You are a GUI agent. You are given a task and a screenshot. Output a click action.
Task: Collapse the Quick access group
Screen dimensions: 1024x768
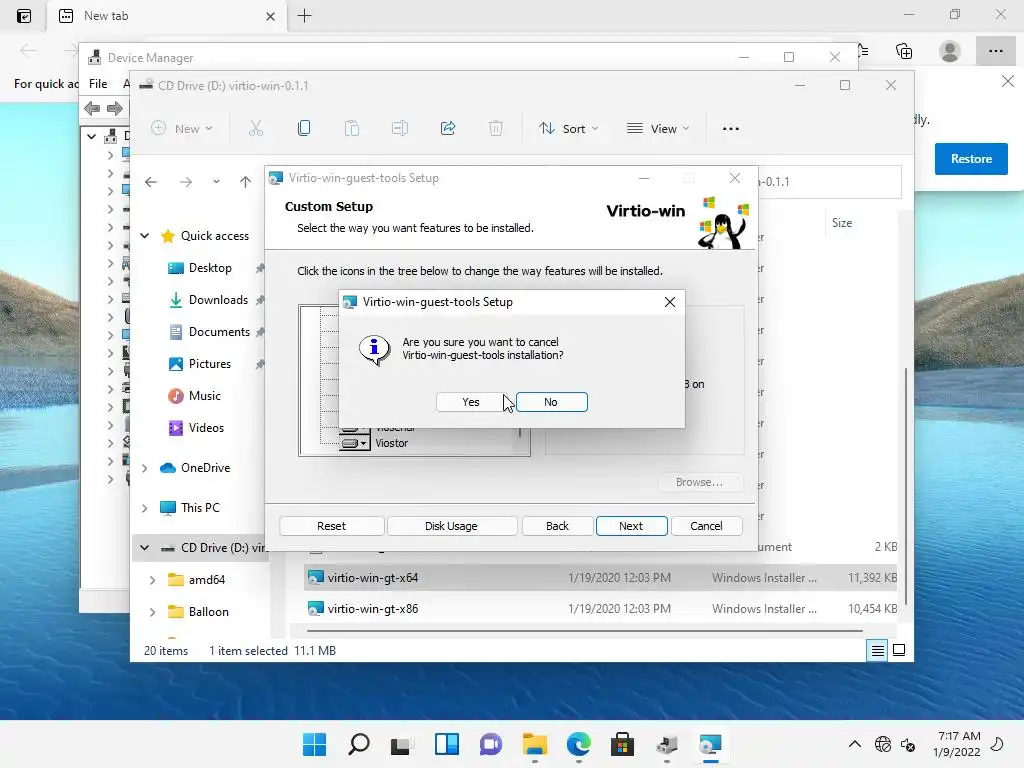[x=145, y=236]
